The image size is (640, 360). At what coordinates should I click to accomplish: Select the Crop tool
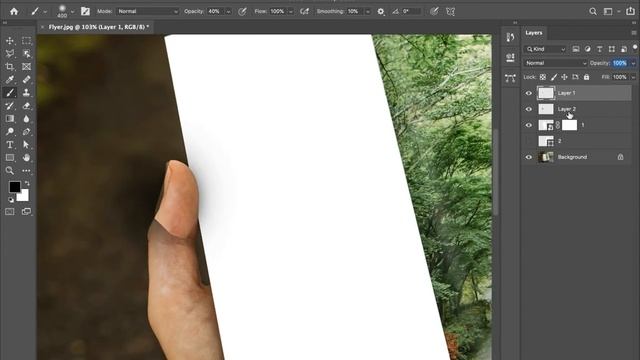point(10,67)
